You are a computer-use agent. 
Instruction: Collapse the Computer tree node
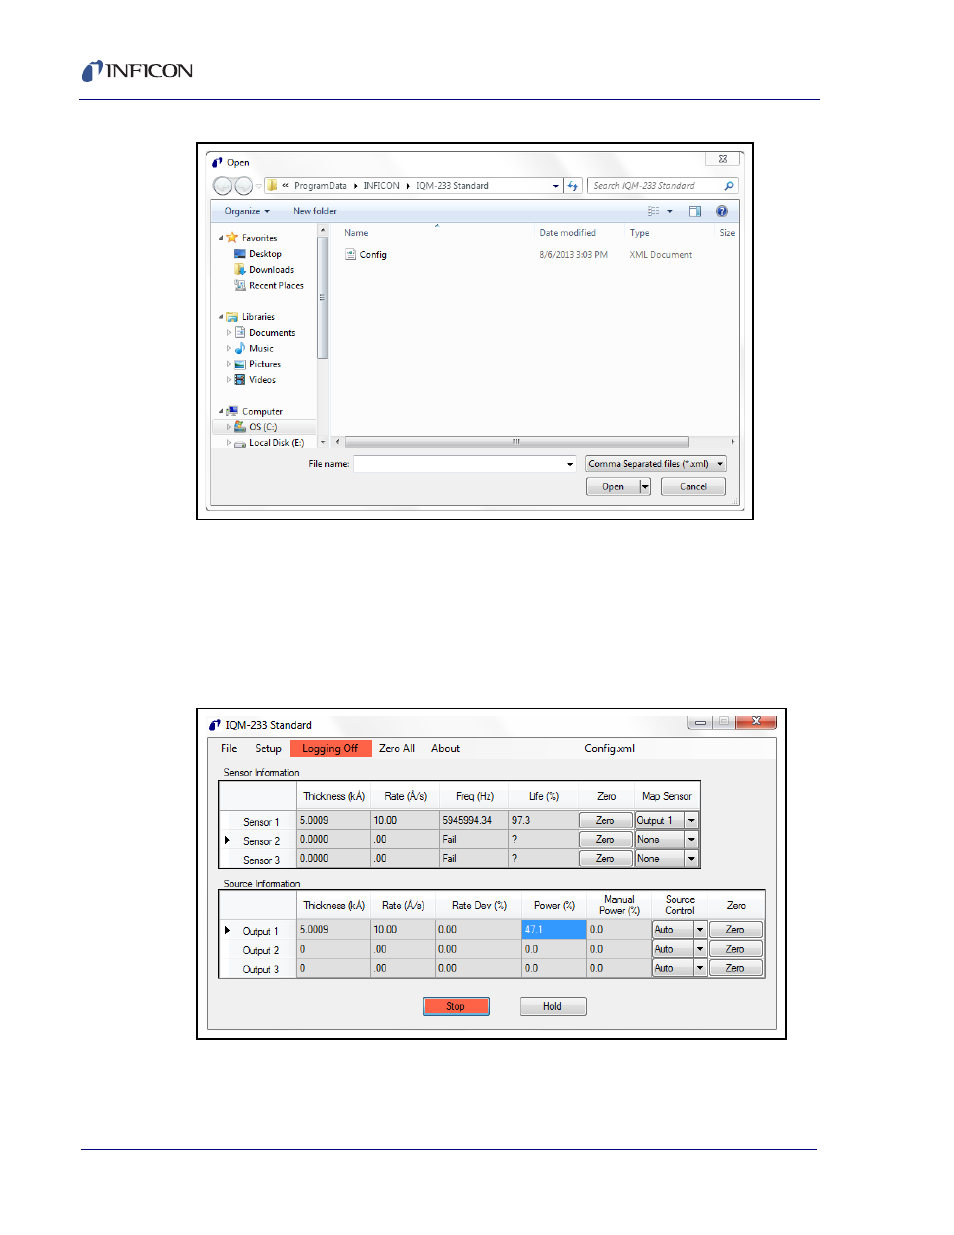coord(221,411)
